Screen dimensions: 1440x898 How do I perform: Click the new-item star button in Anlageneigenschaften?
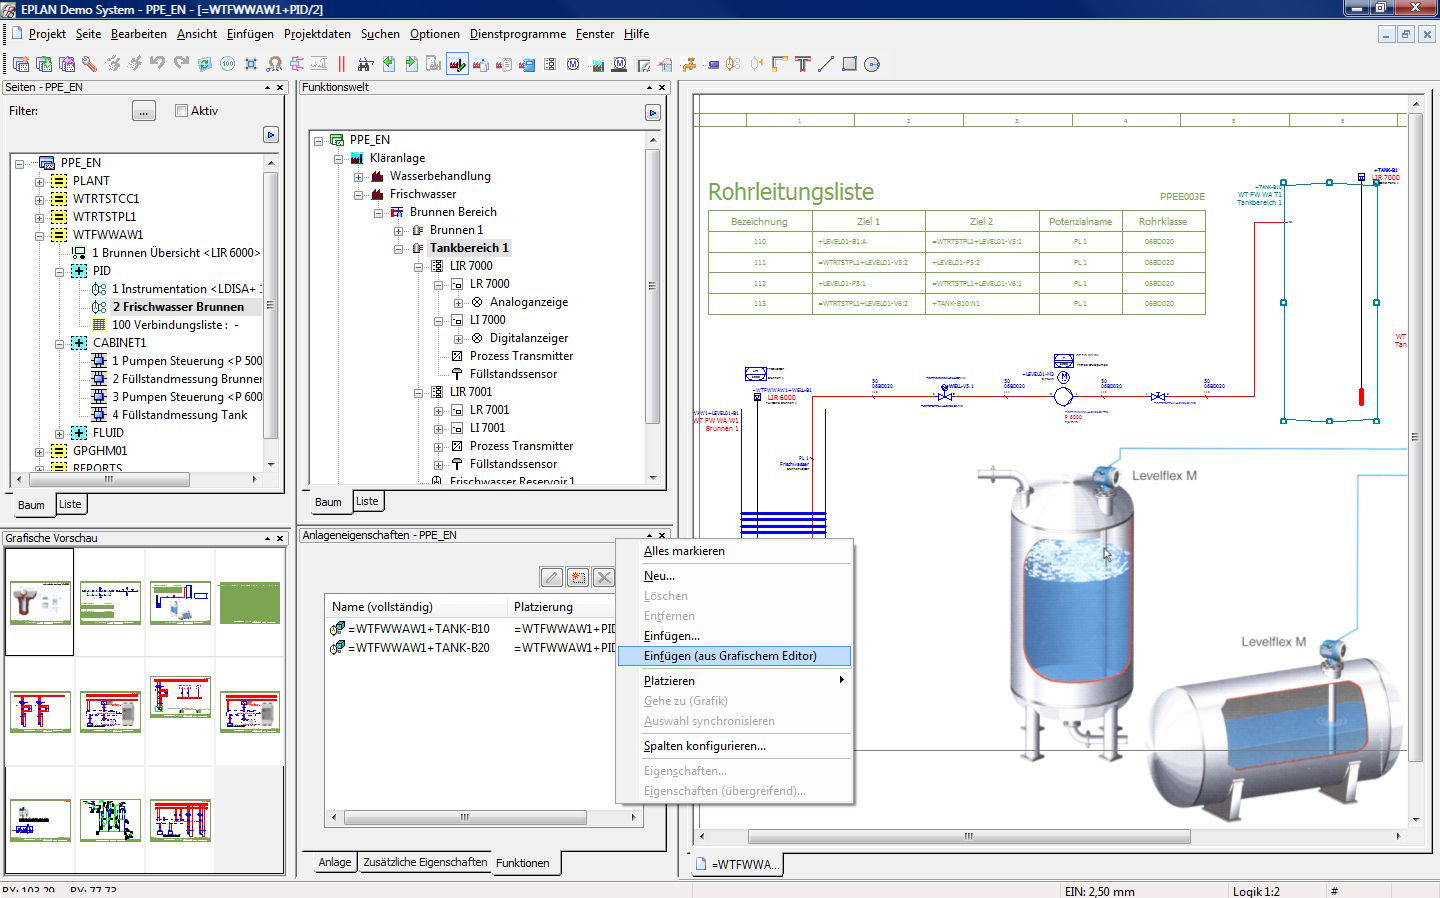[577, 577]
